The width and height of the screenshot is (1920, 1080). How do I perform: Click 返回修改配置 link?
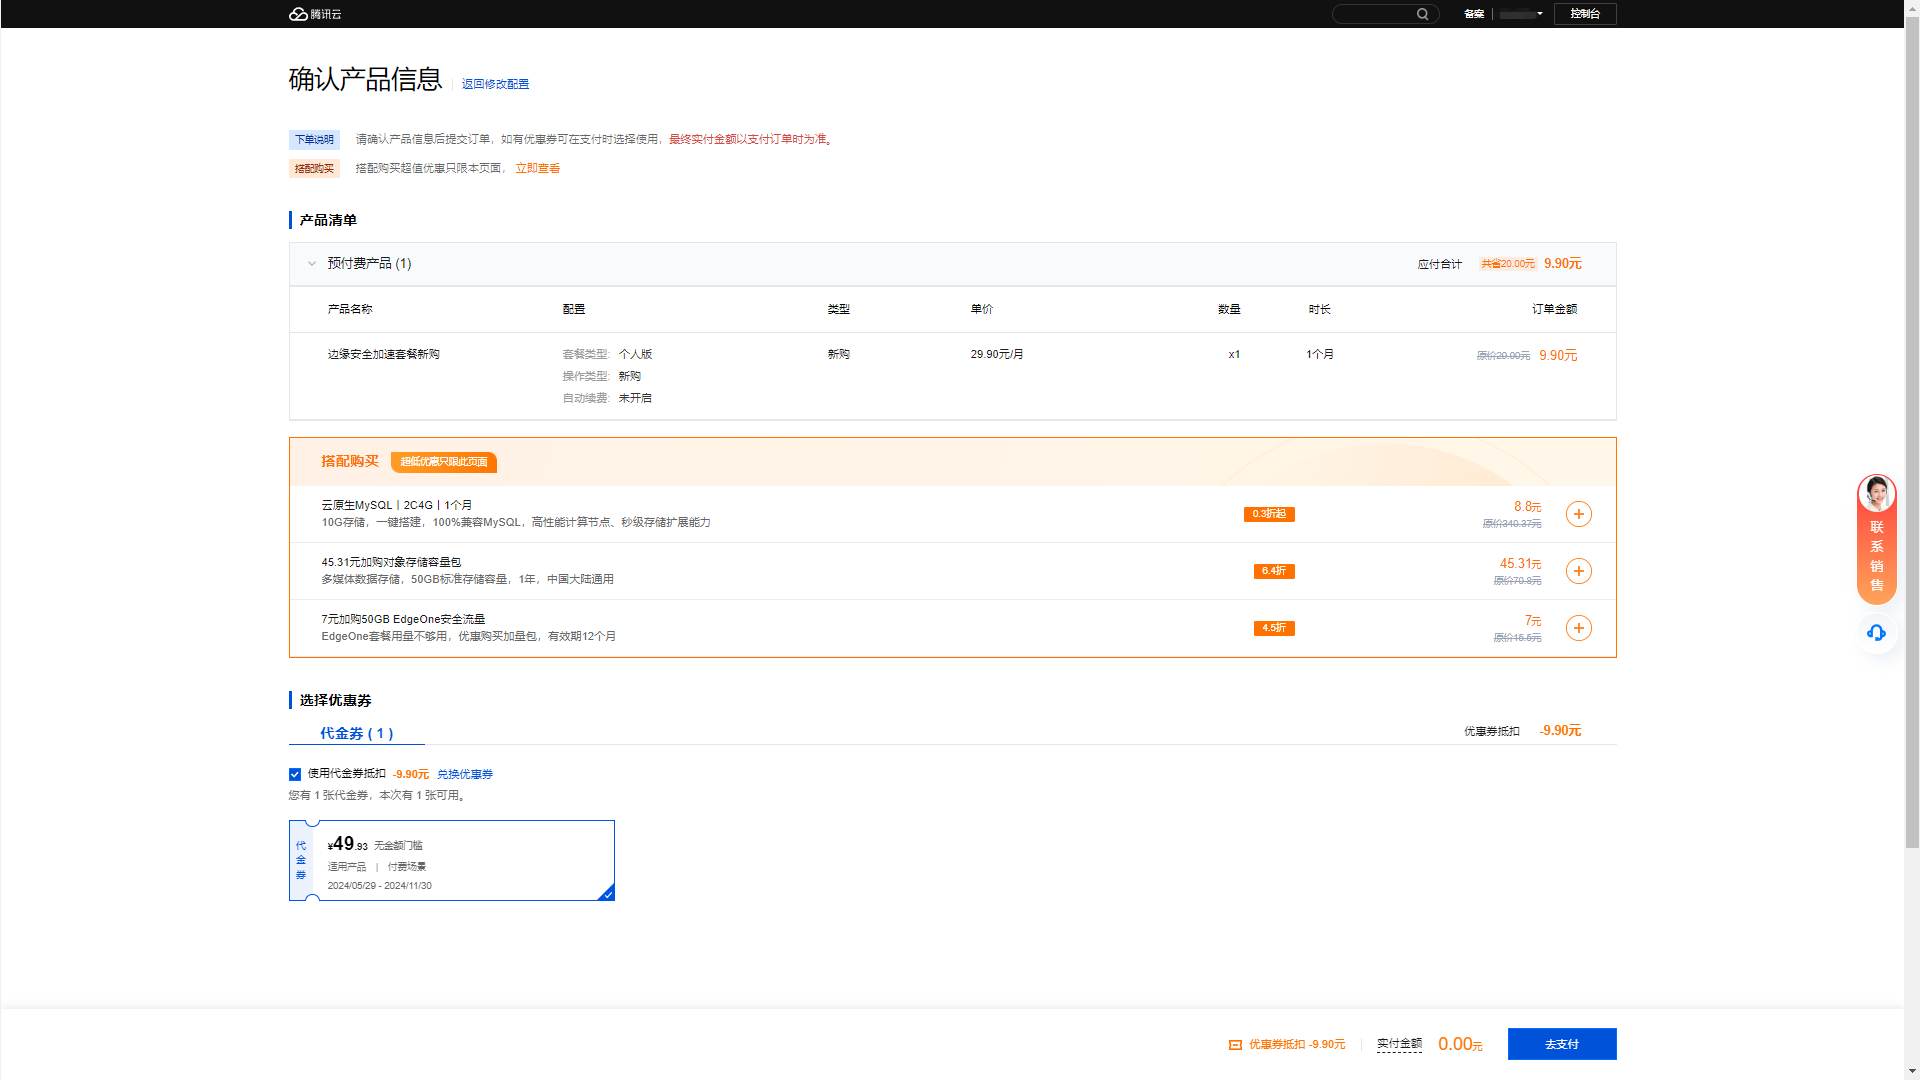pos(495,84)
